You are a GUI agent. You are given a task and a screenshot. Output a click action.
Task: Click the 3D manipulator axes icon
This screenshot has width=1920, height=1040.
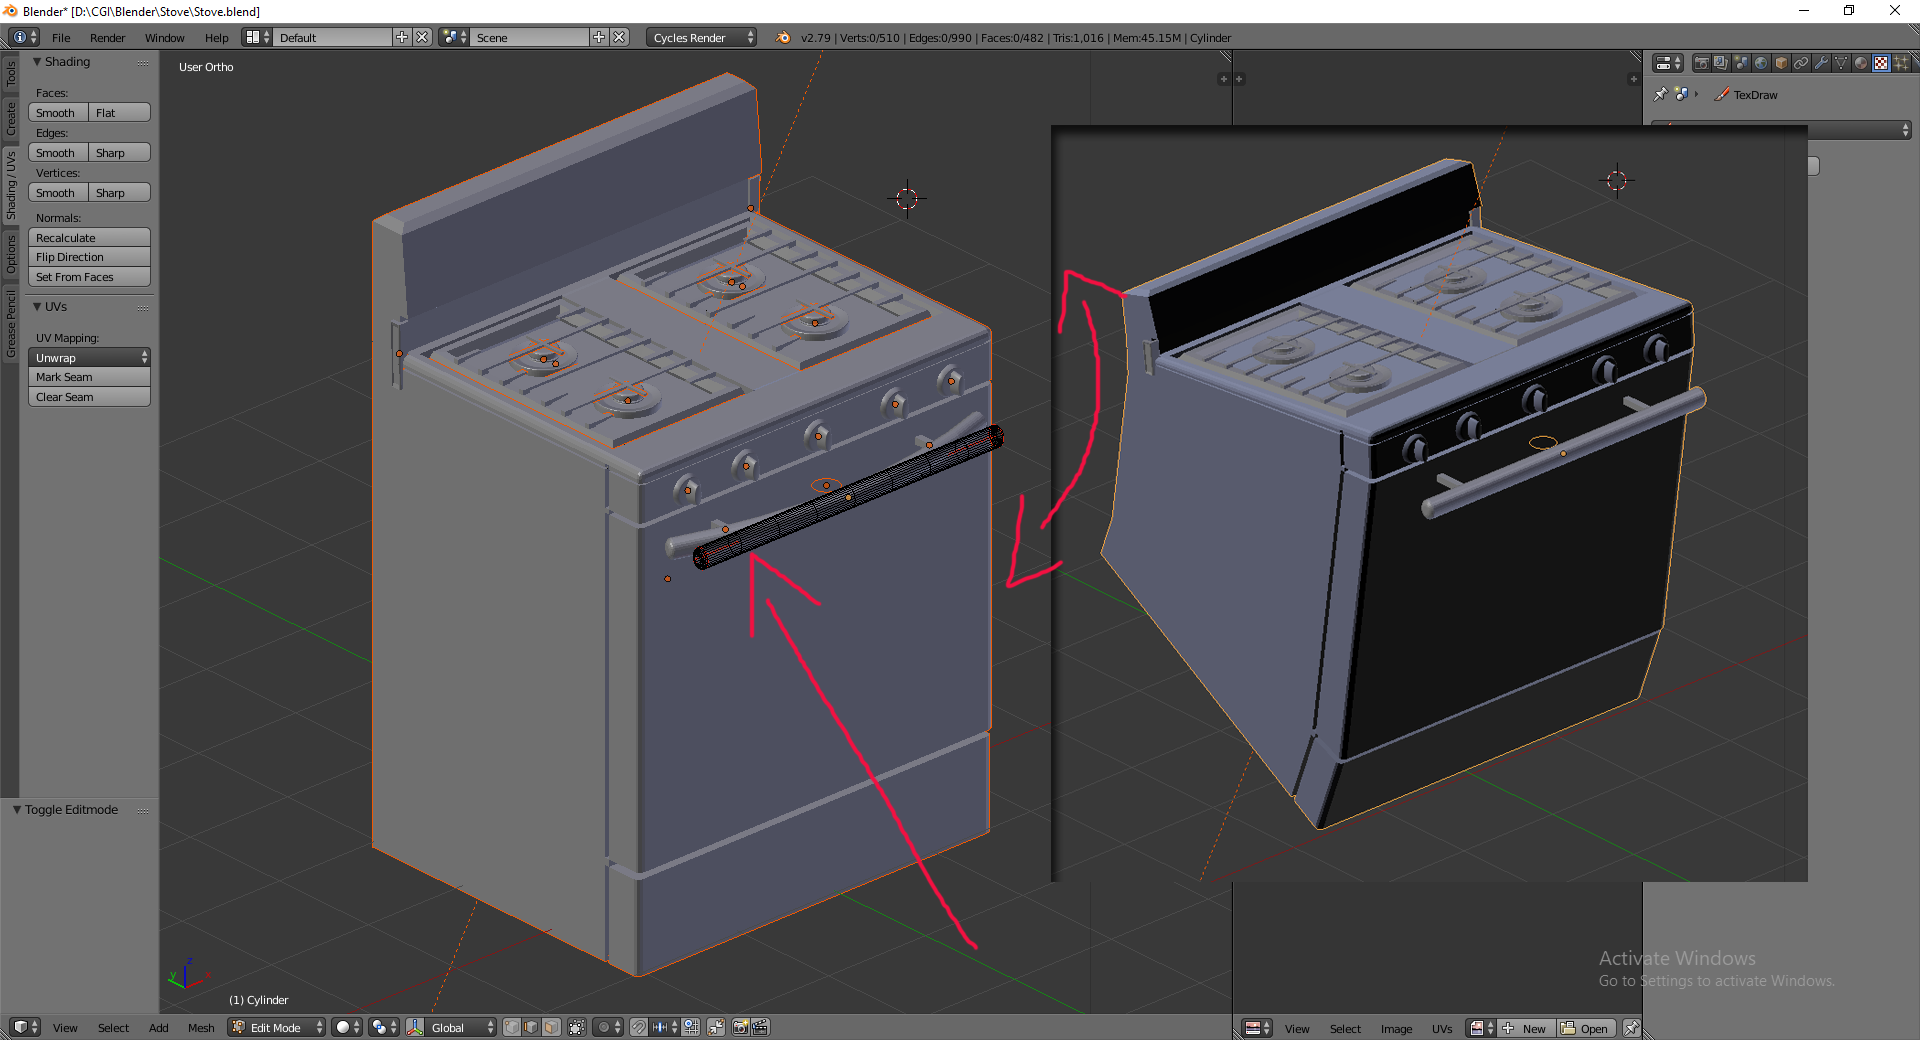coord(415,1027)
